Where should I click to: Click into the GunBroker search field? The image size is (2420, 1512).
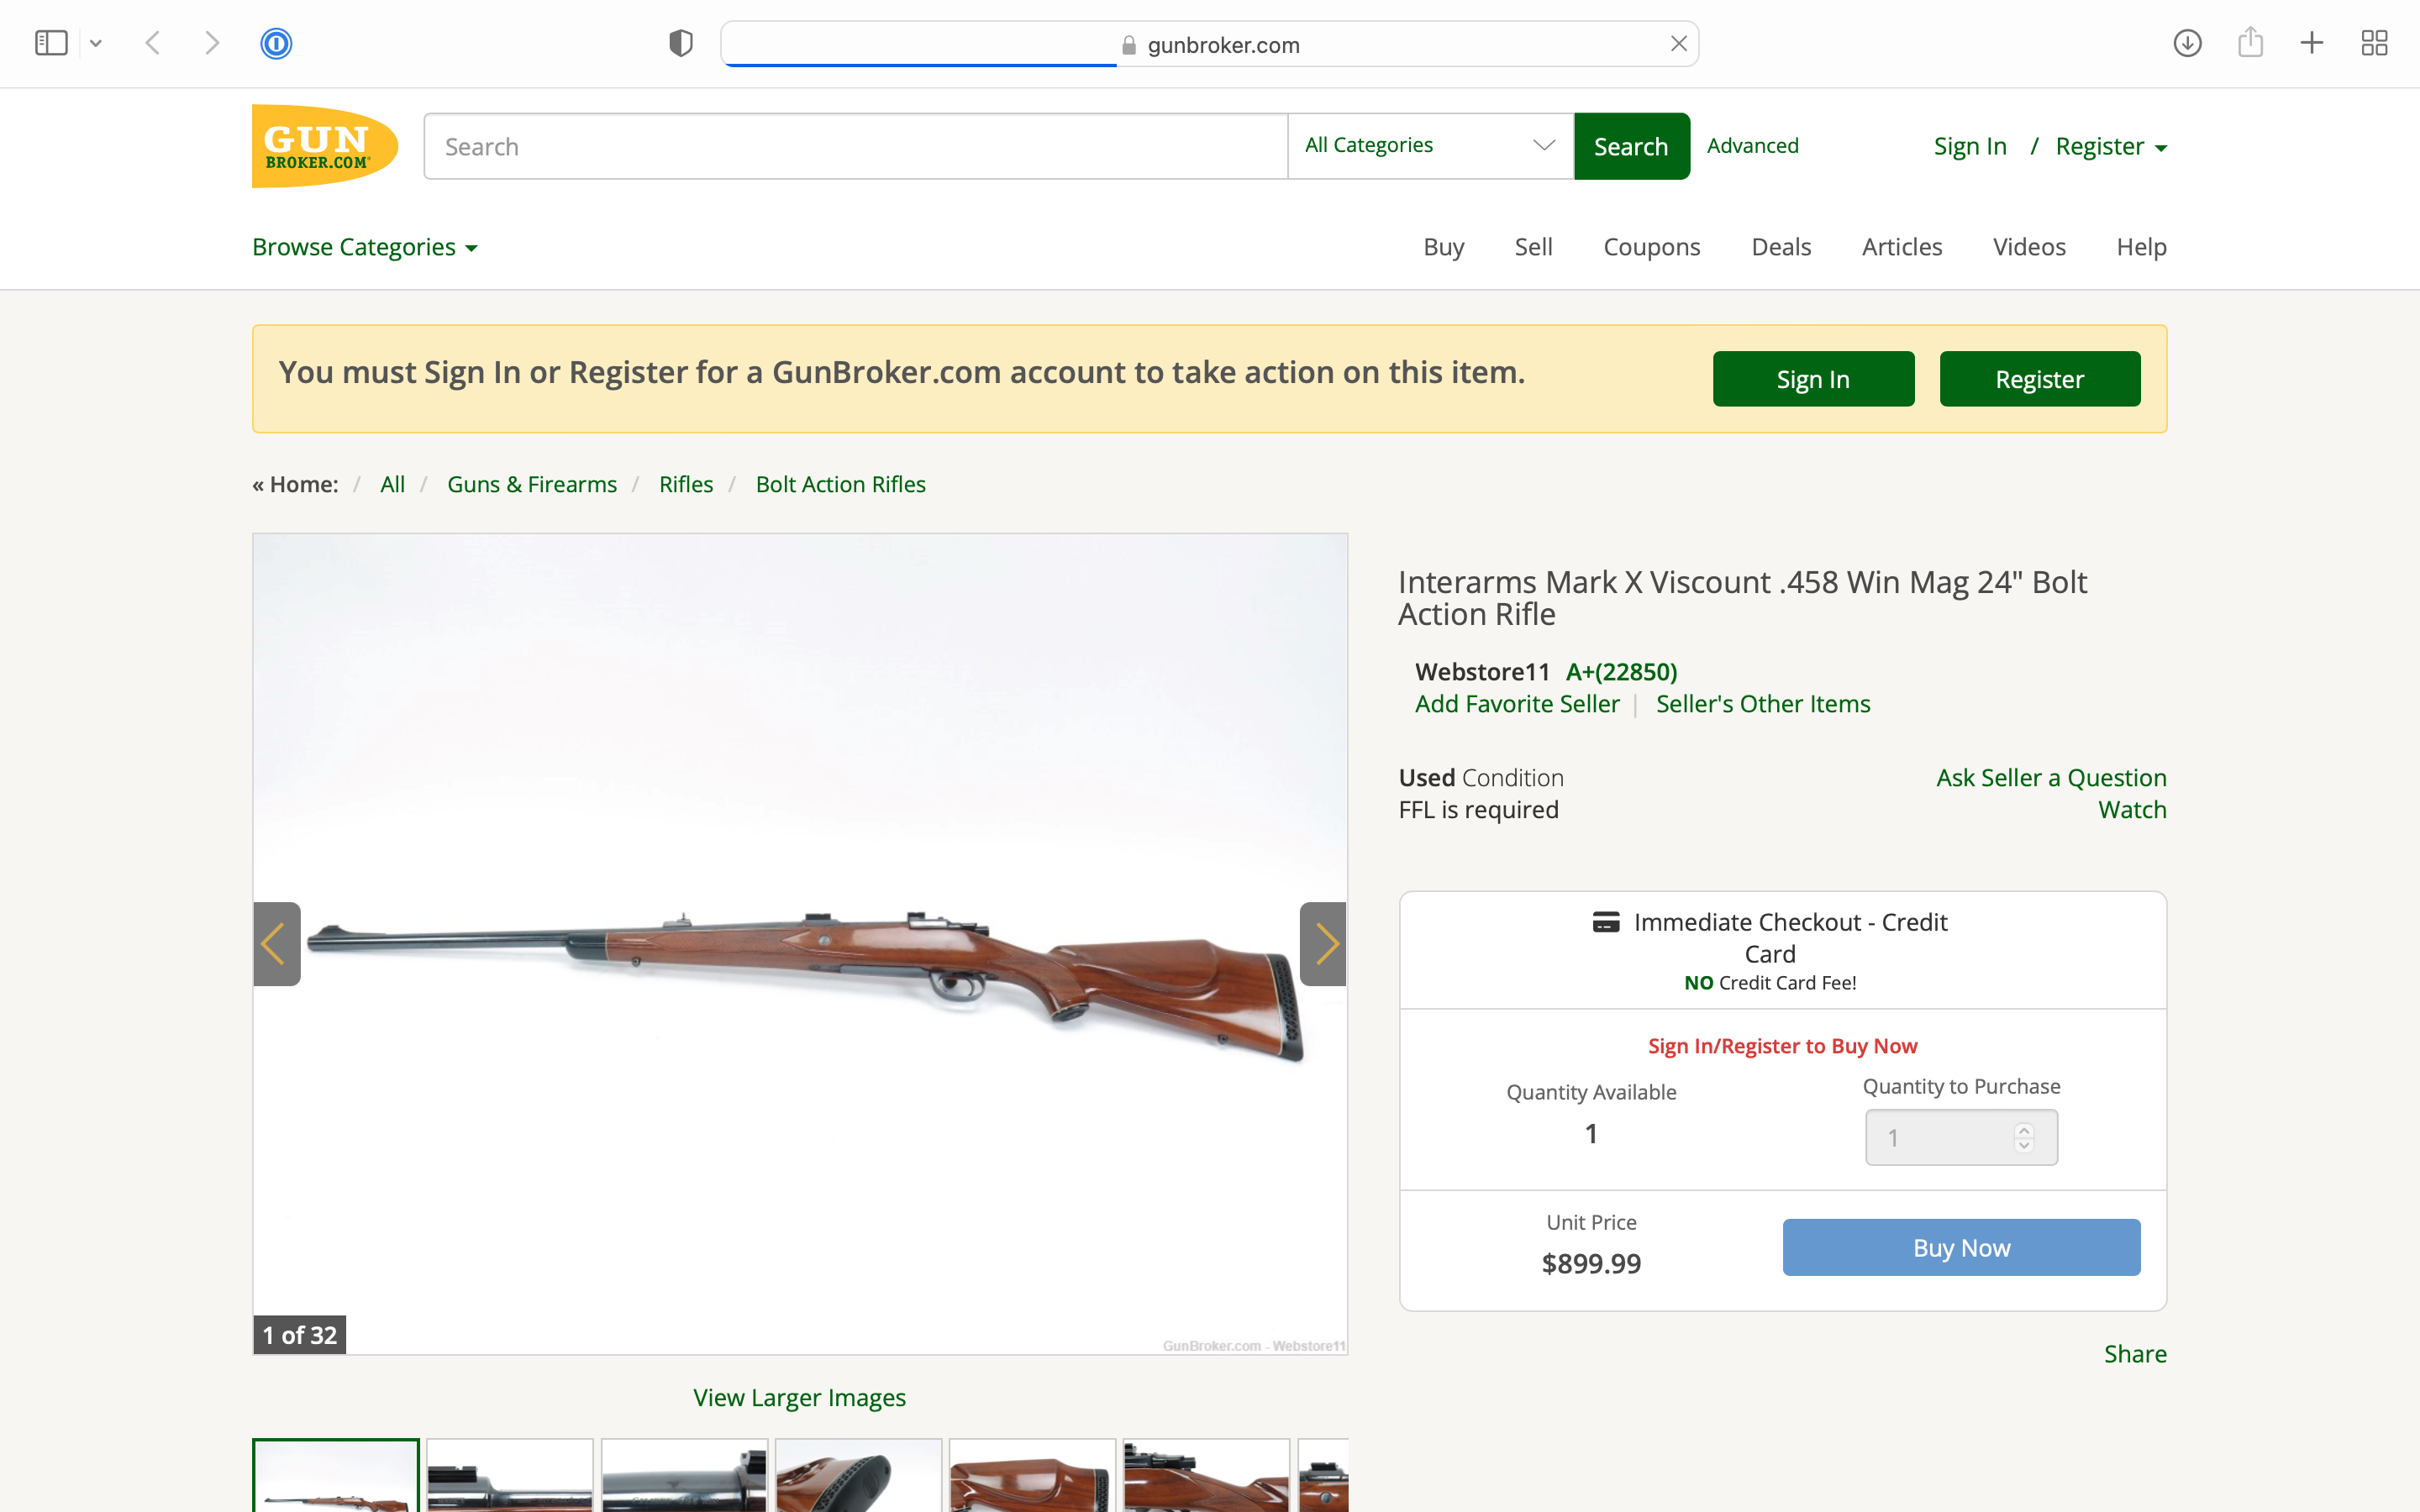coord(856,146)
